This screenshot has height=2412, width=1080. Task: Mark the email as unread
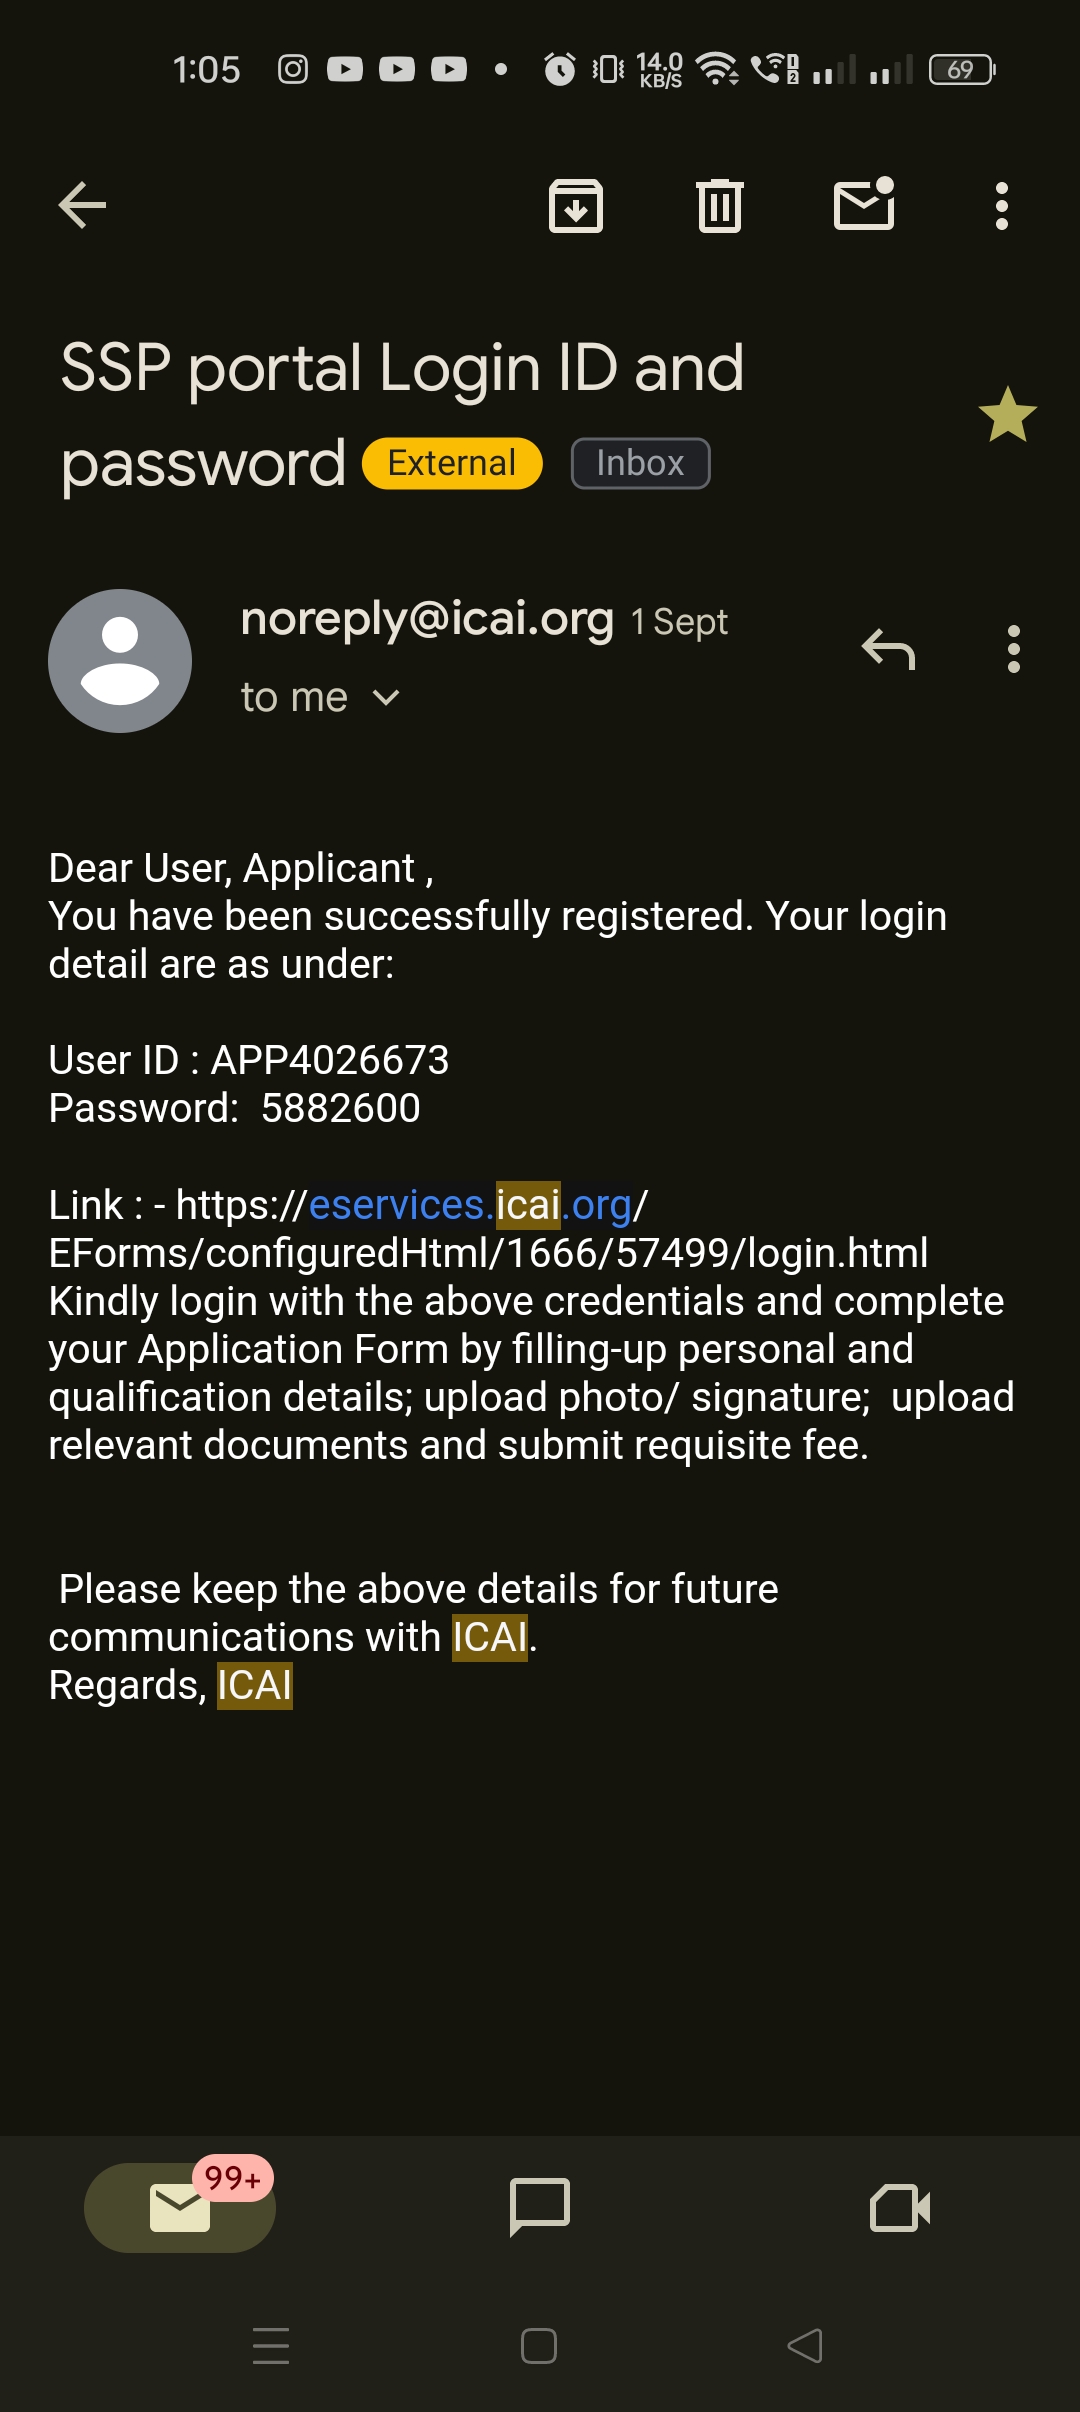tap(864, 204)
